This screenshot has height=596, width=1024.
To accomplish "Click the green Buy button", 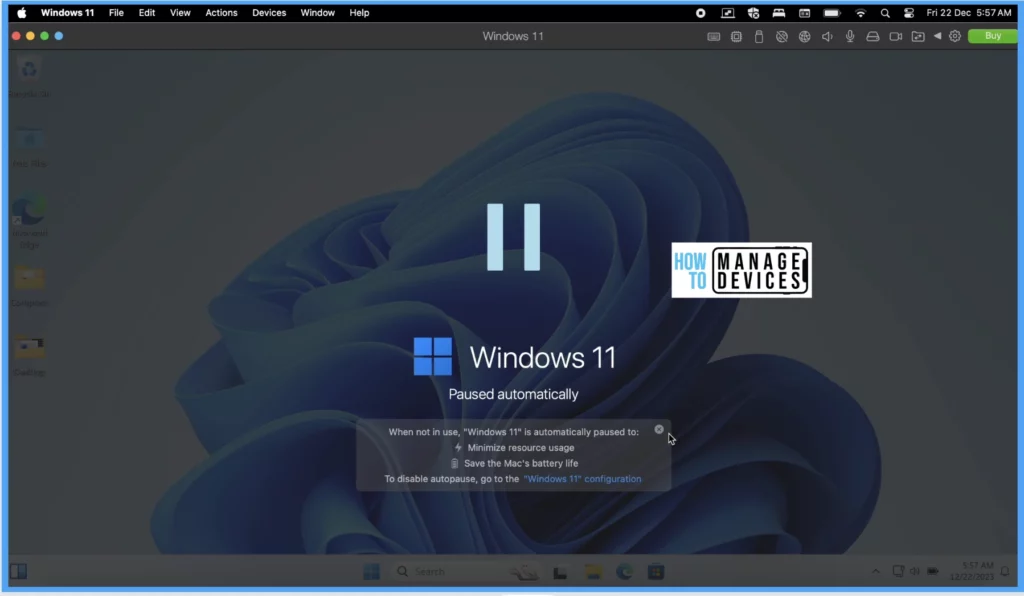I will (x=993, y=36).
